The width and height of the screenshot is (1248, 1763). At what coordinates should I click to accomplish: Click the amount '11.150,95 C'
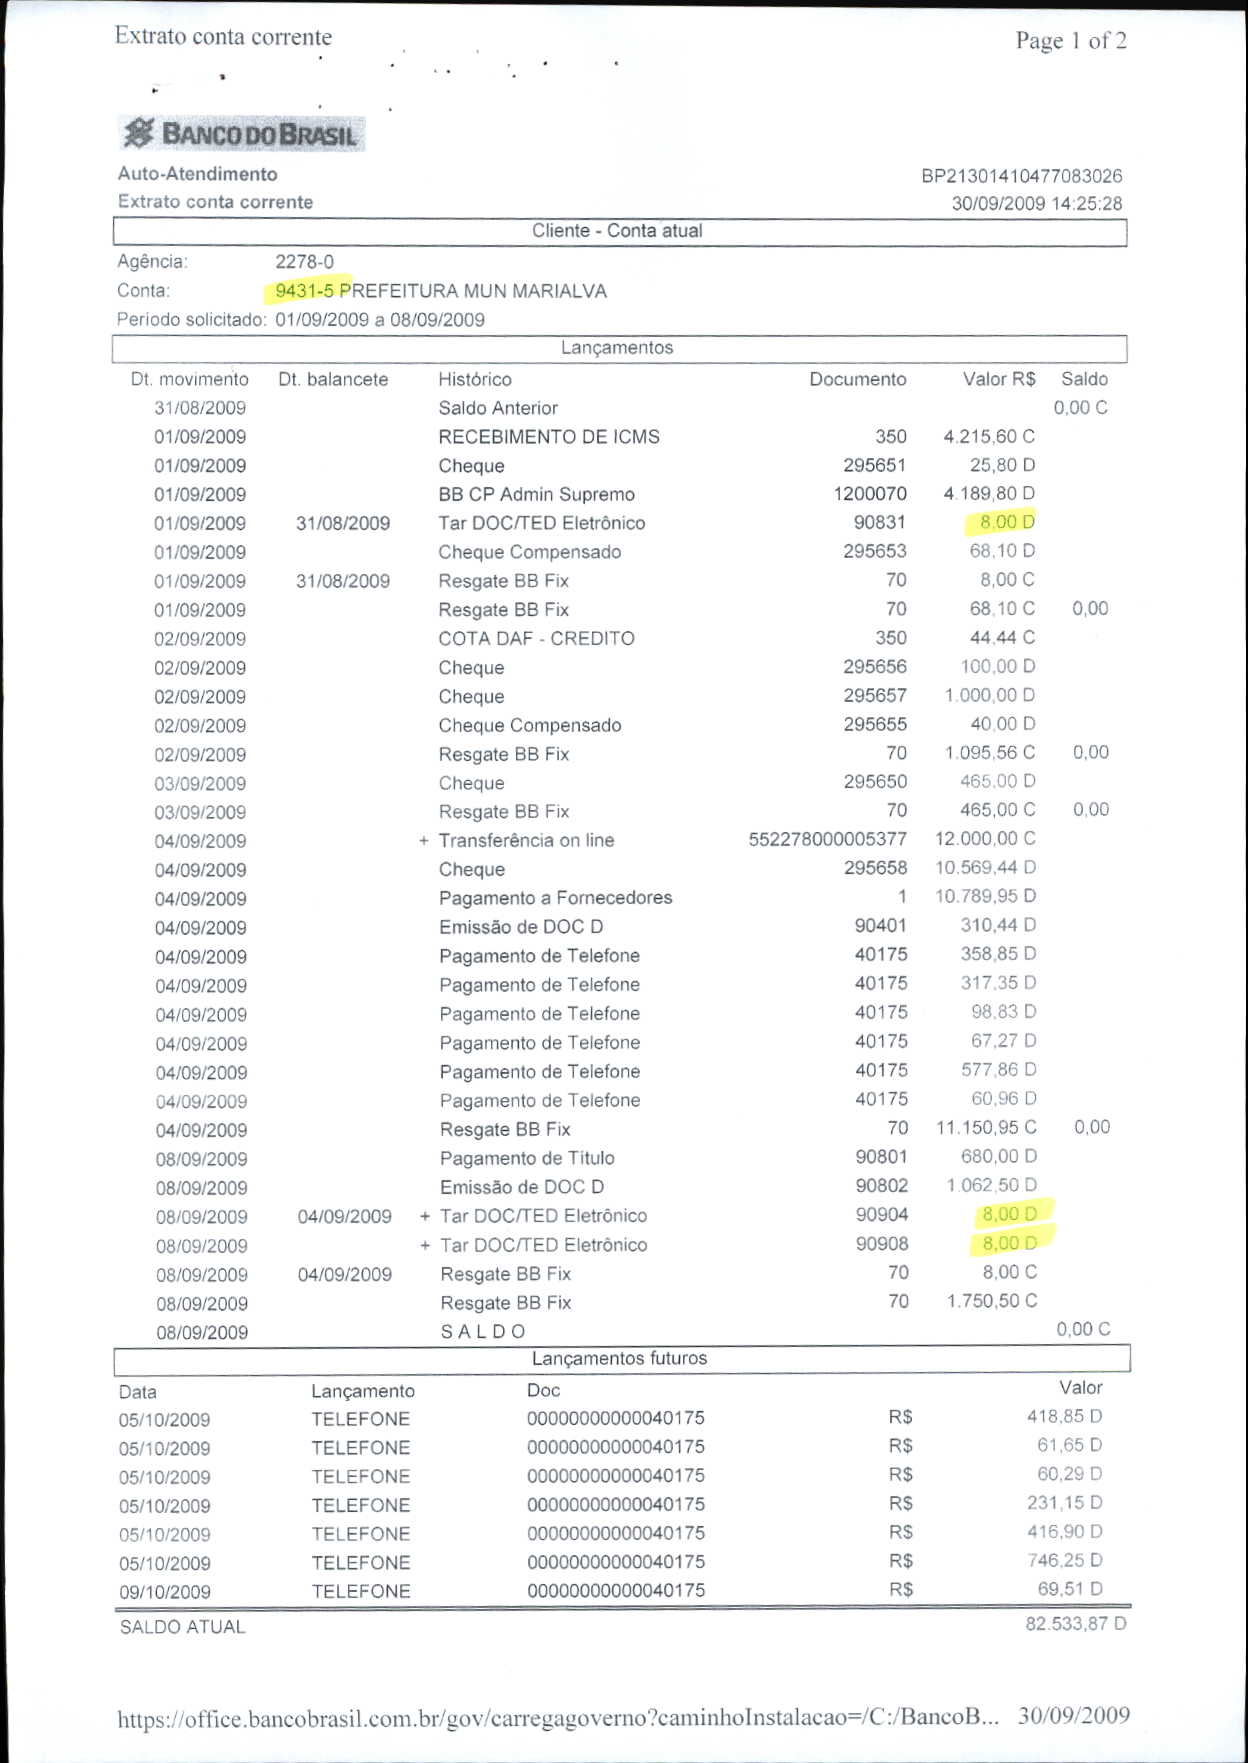point(986,1129)
